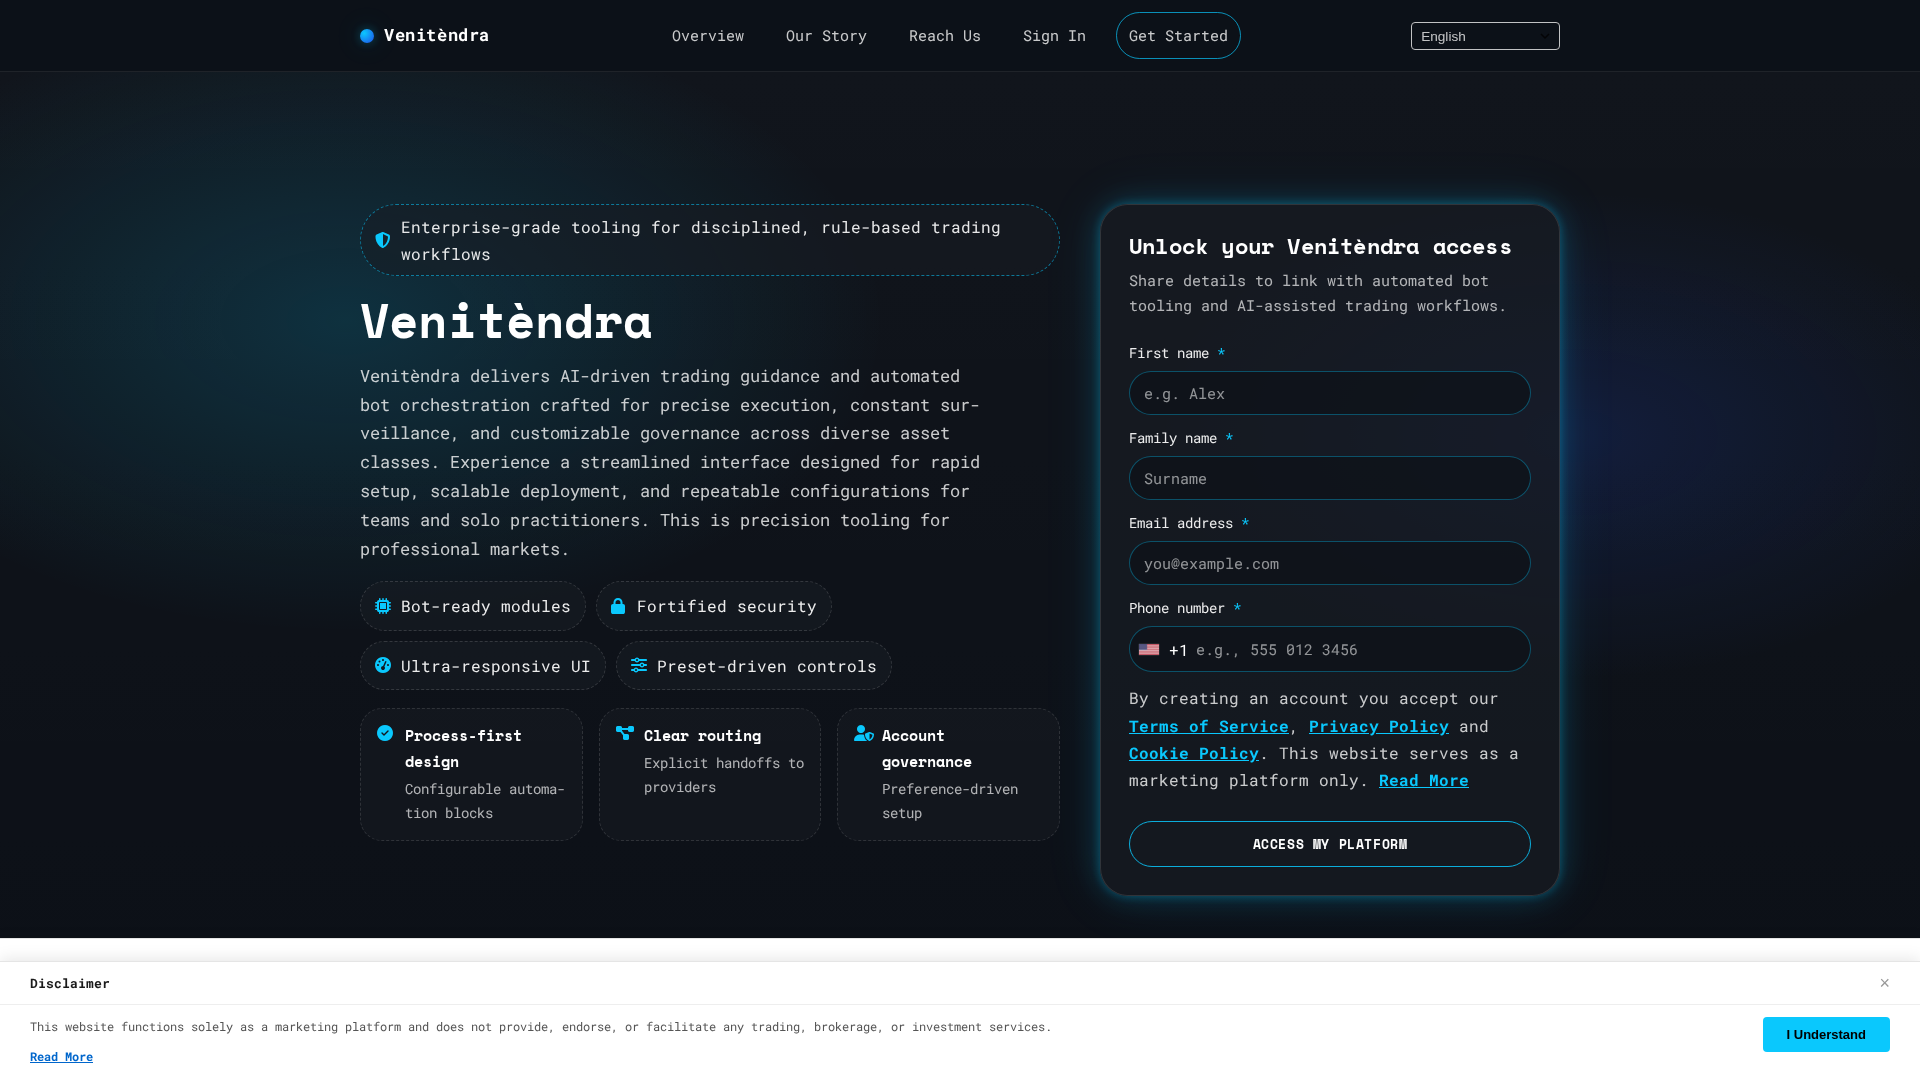
Task: Click the US flag country selector
Action: click(1149, 649)
